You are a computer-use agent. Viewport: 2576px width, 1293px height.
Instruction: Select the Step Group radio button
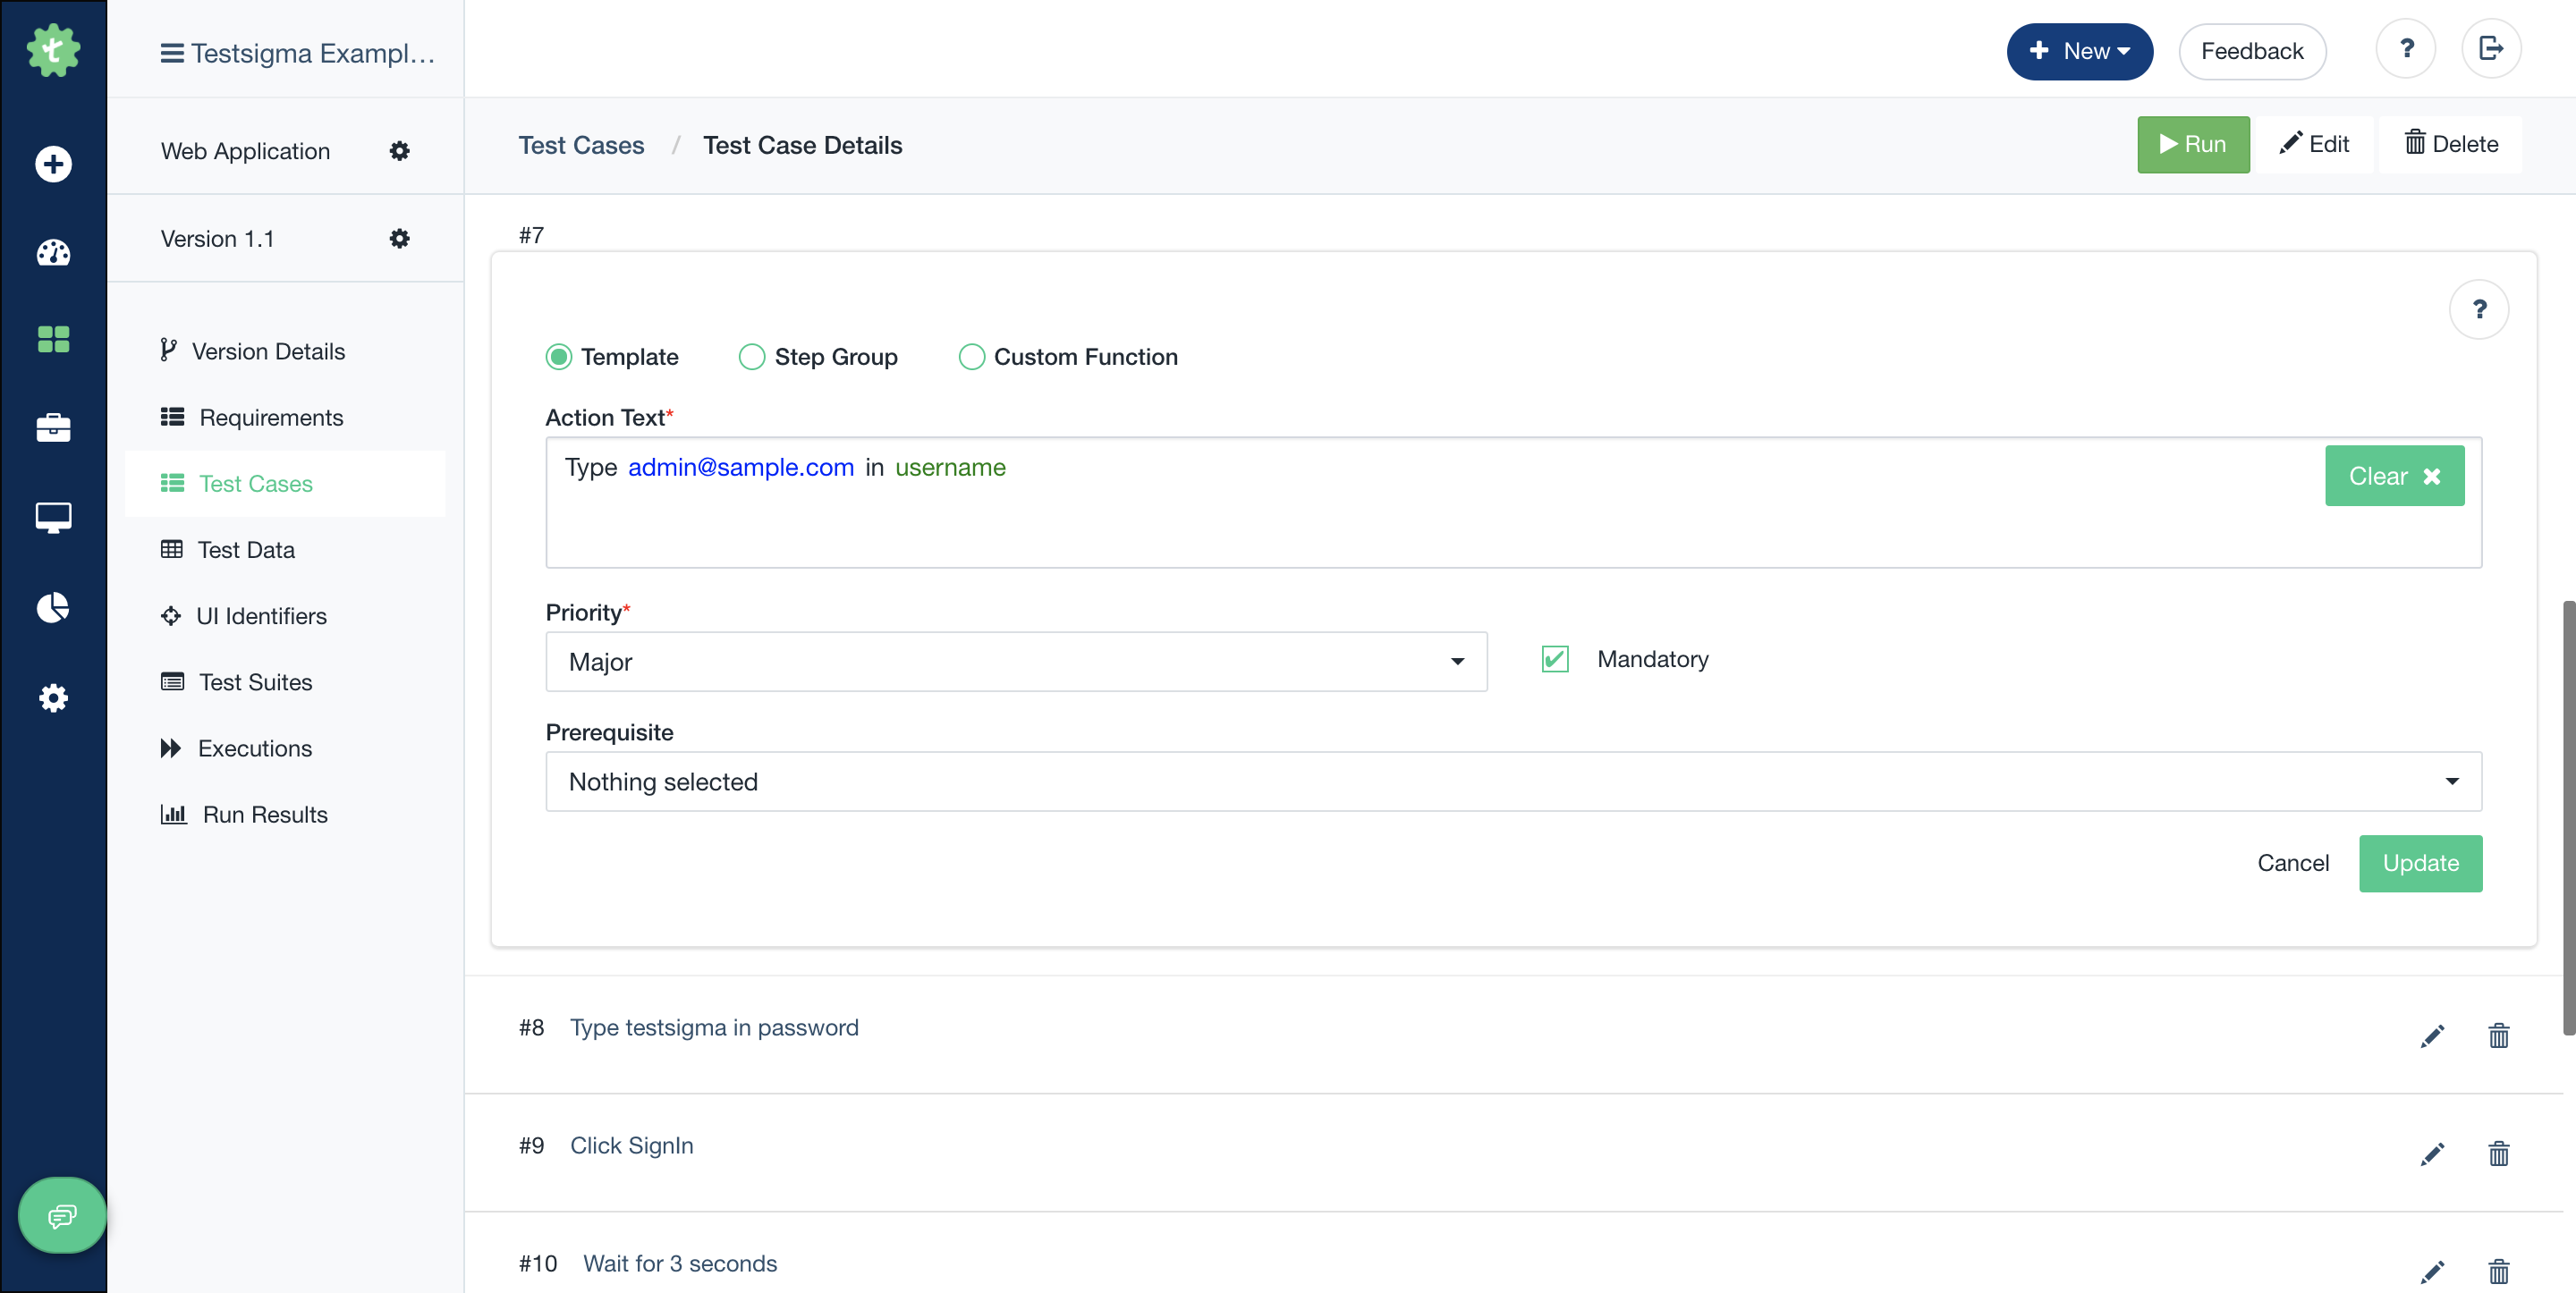[x=752, y=357]
